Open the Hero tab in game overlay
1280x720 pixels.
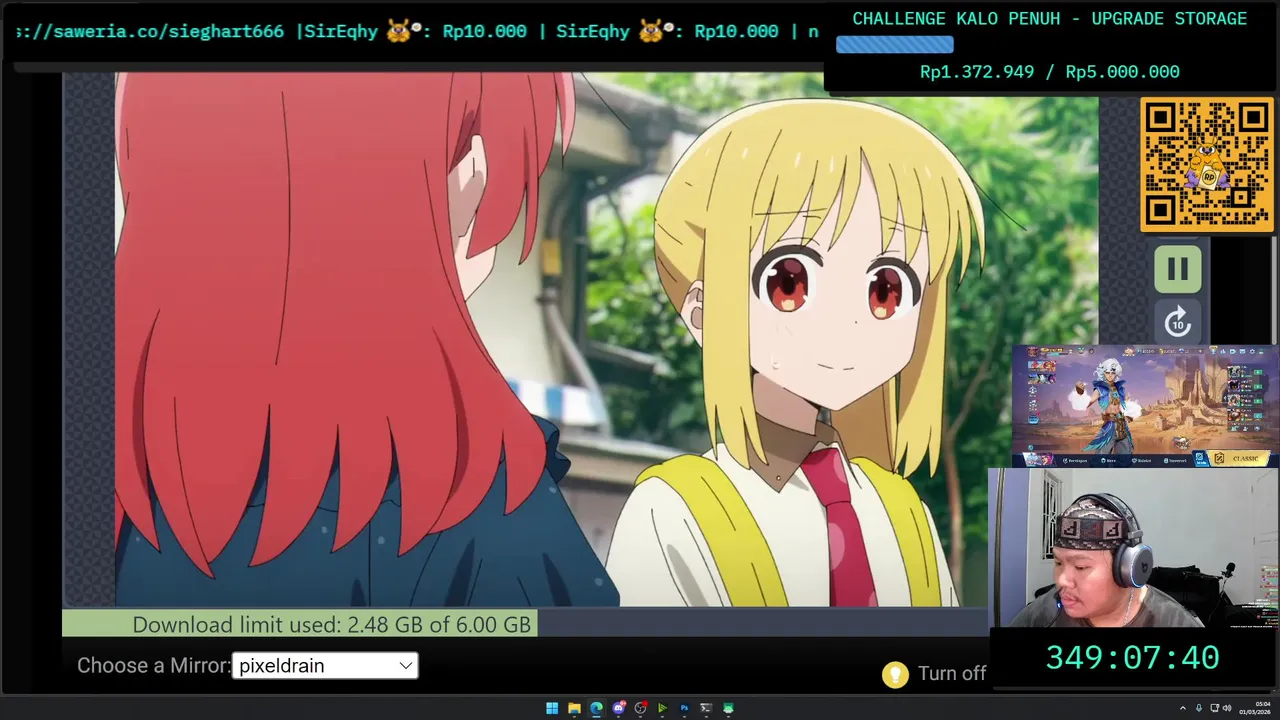pyautogui.click(x=1108, y=460)
